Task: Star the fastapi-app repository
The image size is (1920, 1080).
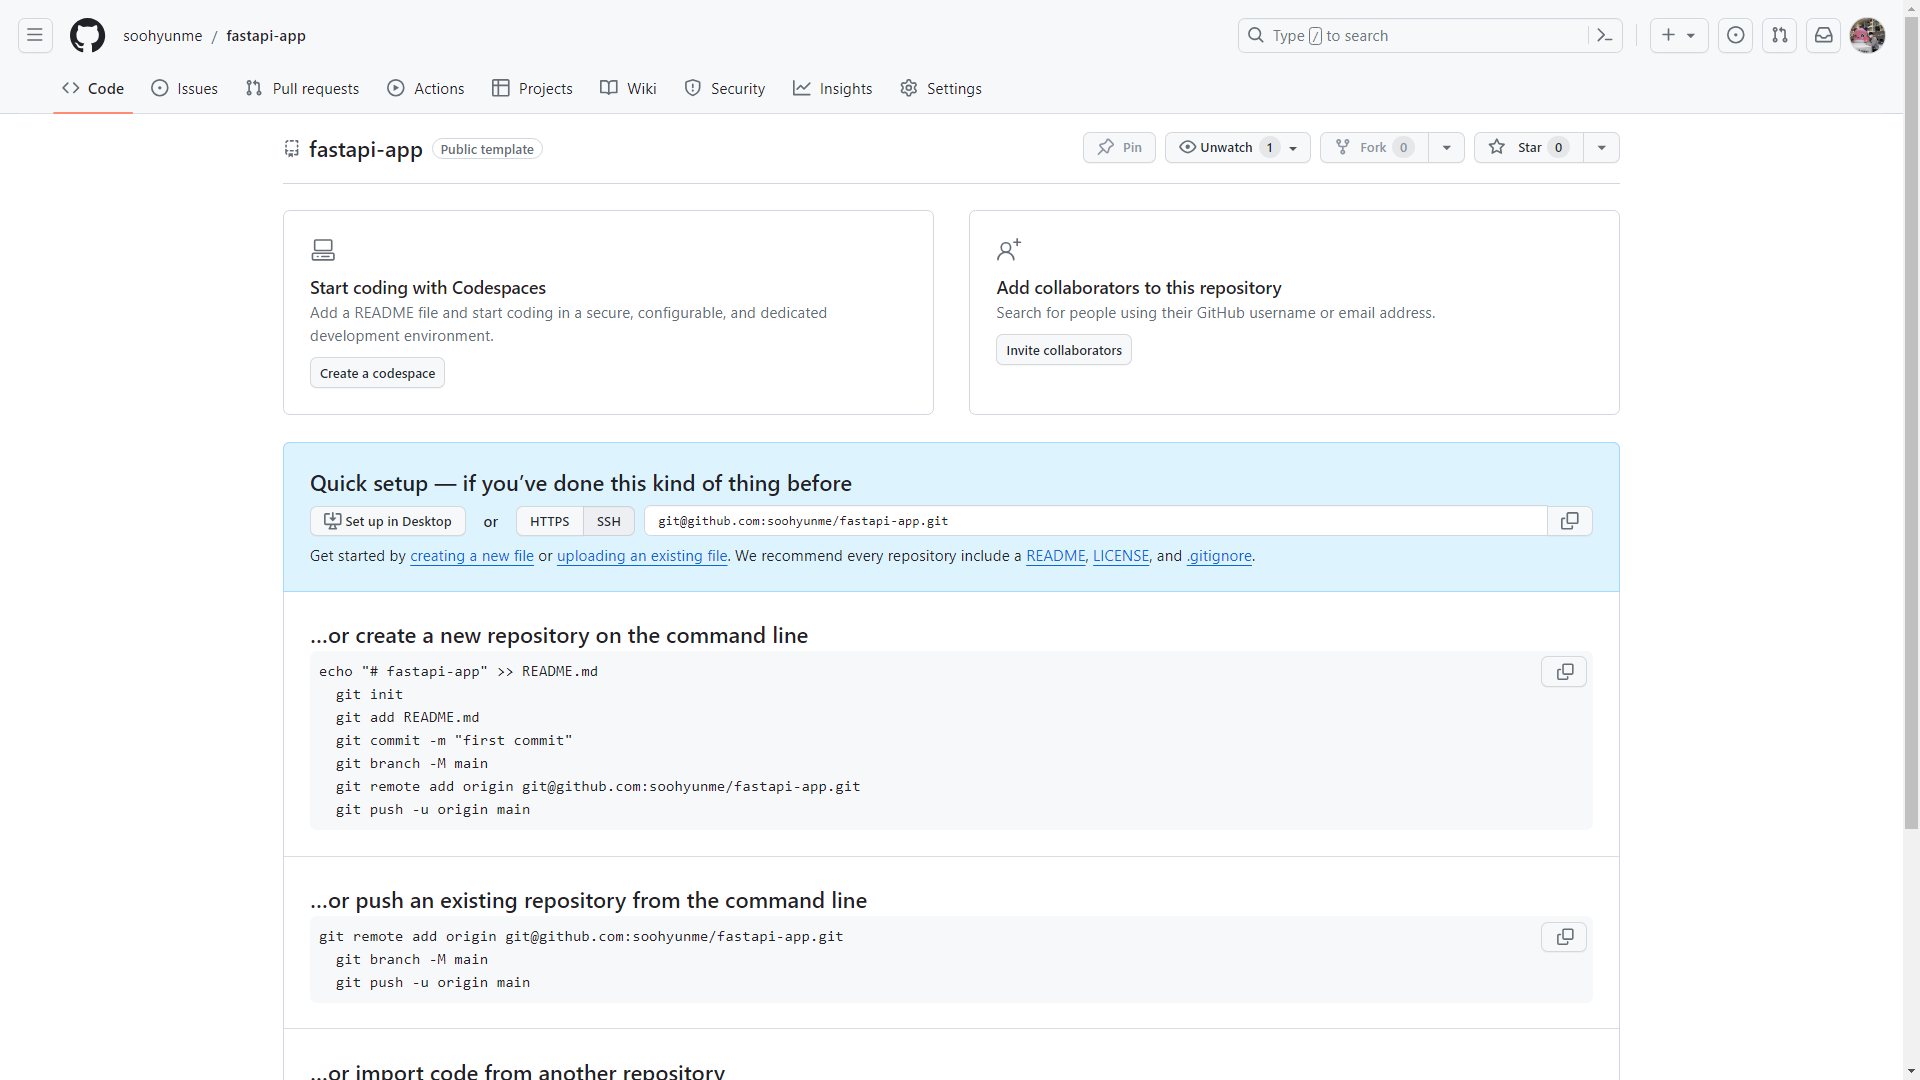Action: tap(1529, 148)
